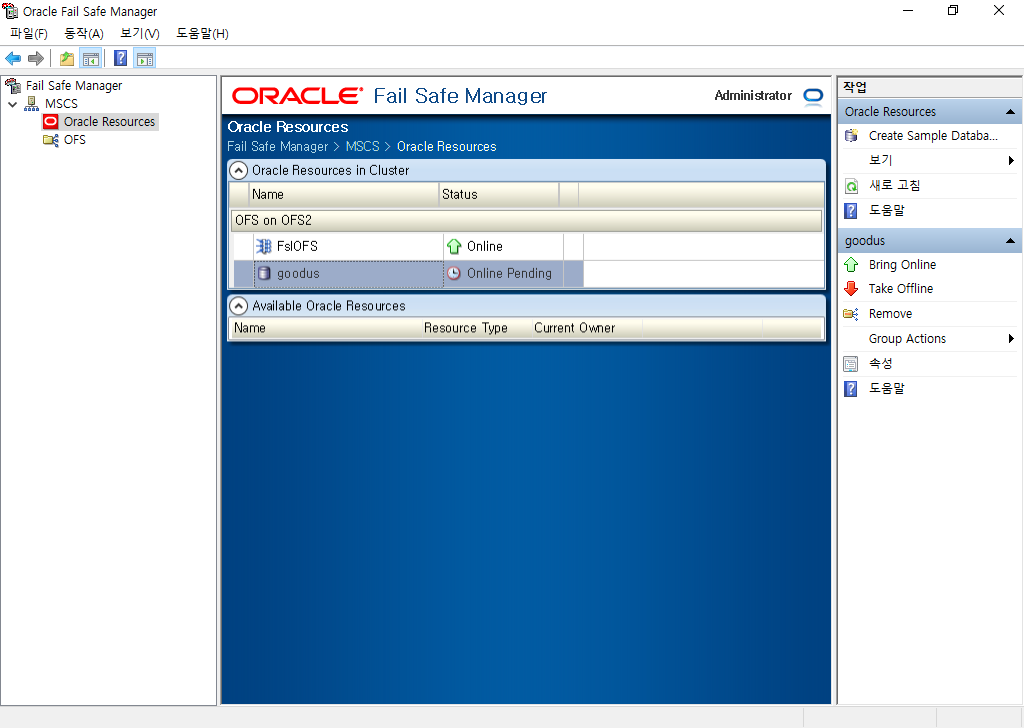Click the toolbar Help question mark icon

coord(121,59)
